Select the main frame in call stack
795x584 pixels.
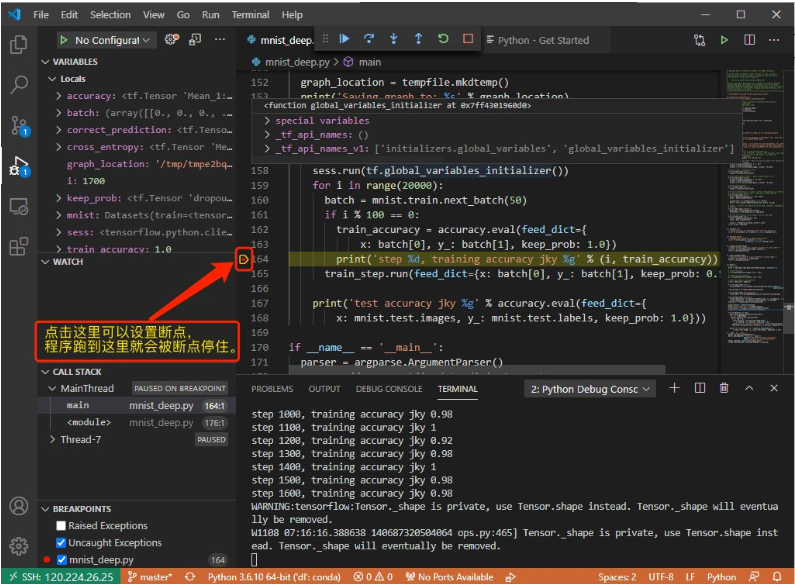tap(137, 406)
